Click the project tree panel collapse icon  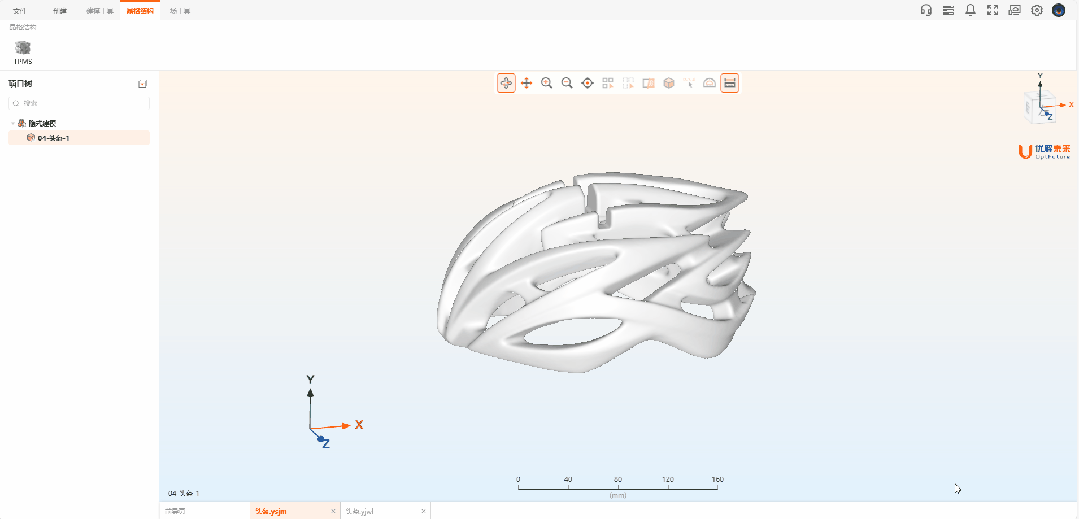pos(142,84)
